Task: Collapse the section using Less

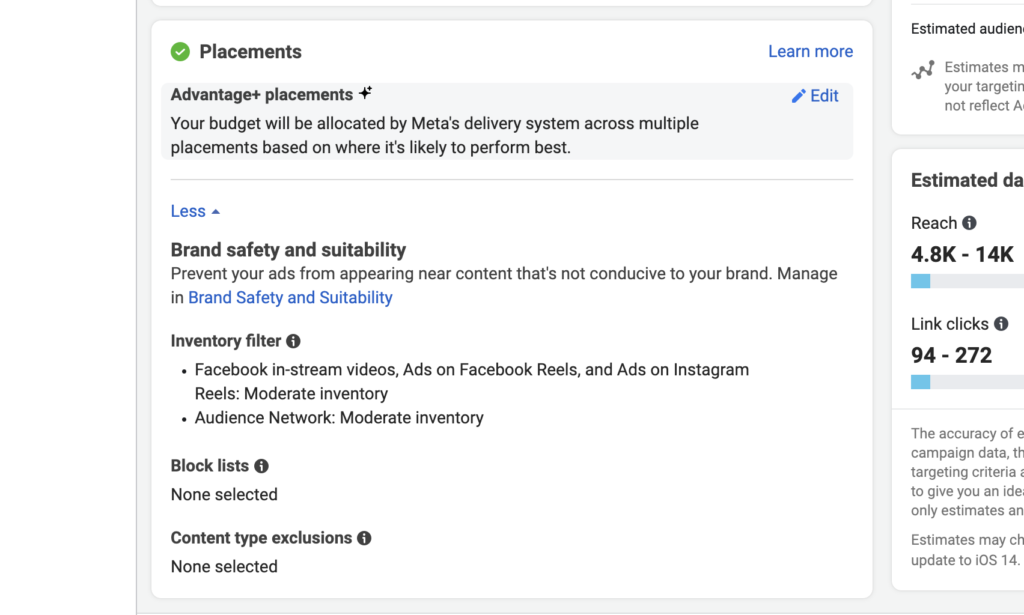Action: 195,211
